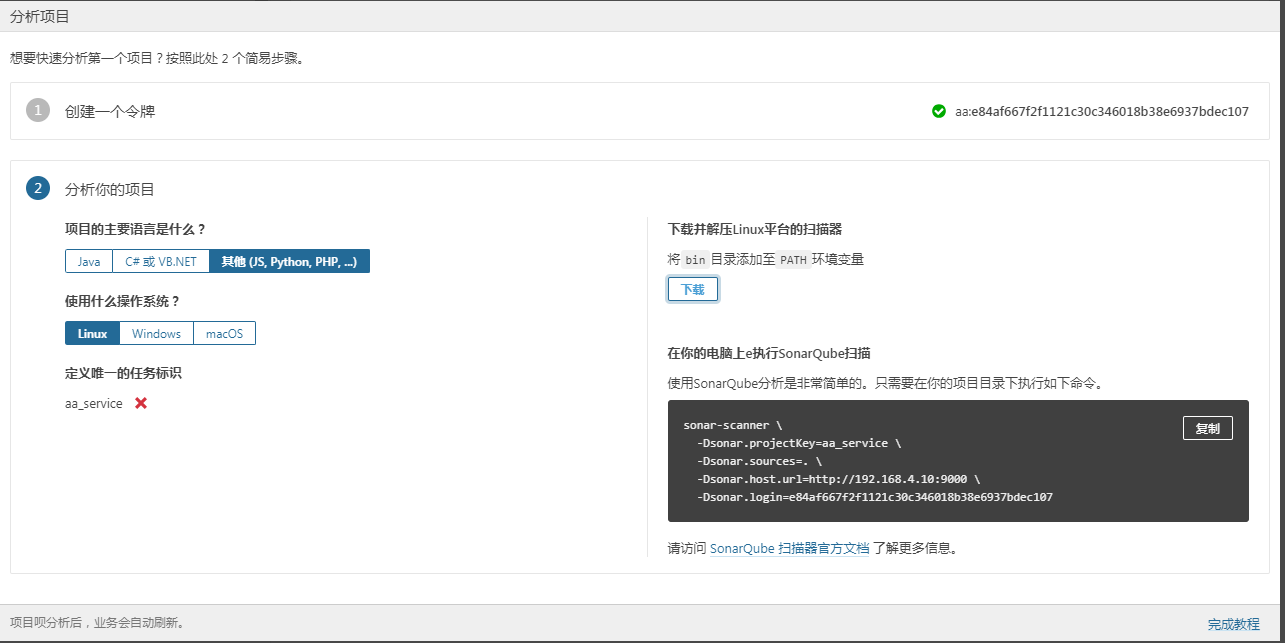The width and height of the screenshot is (1285, 643).
Task: Click step 2 number badge
Action: tap(38, 188)
